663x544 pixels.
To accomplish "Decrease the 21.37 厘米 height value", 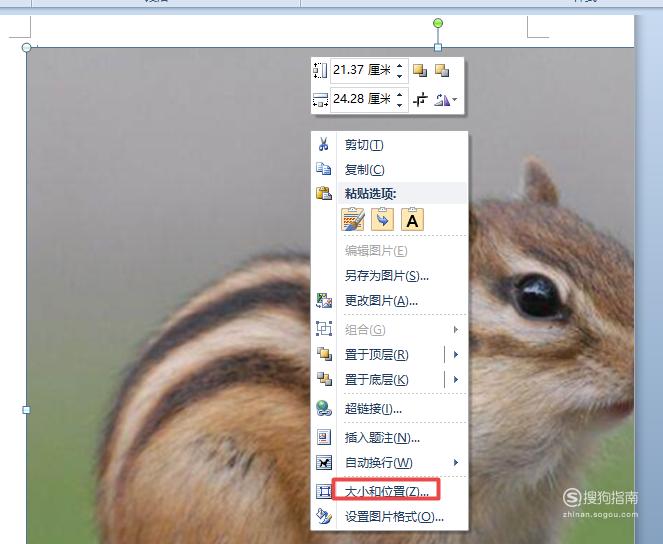I will [x=400, y=75].
